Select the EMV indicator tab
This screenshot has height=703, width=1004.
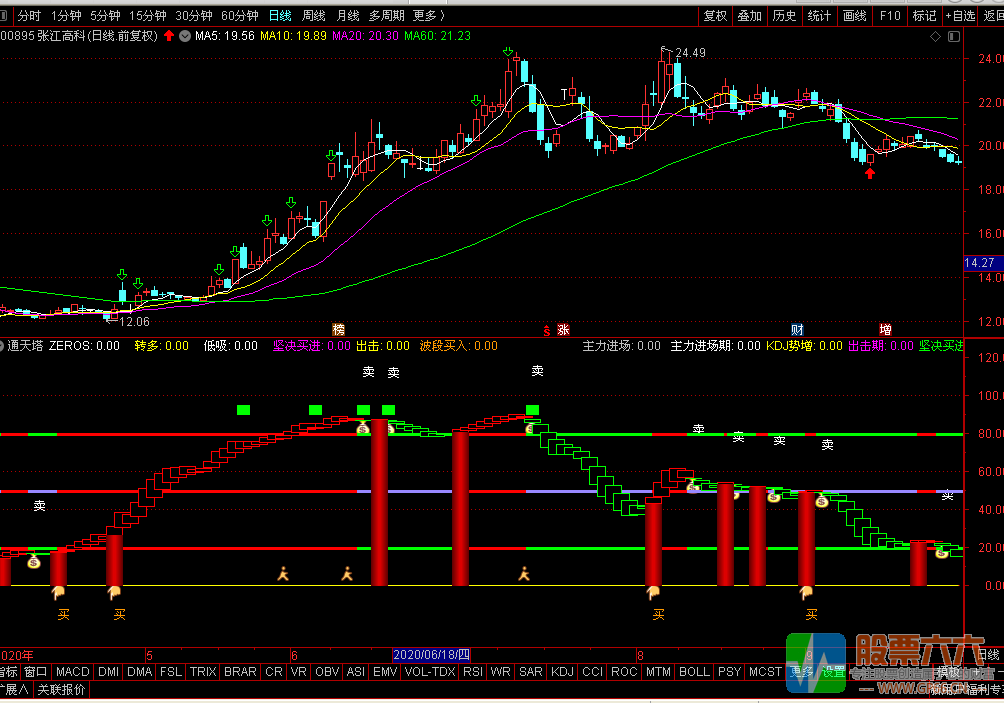(x=385, y=672)
